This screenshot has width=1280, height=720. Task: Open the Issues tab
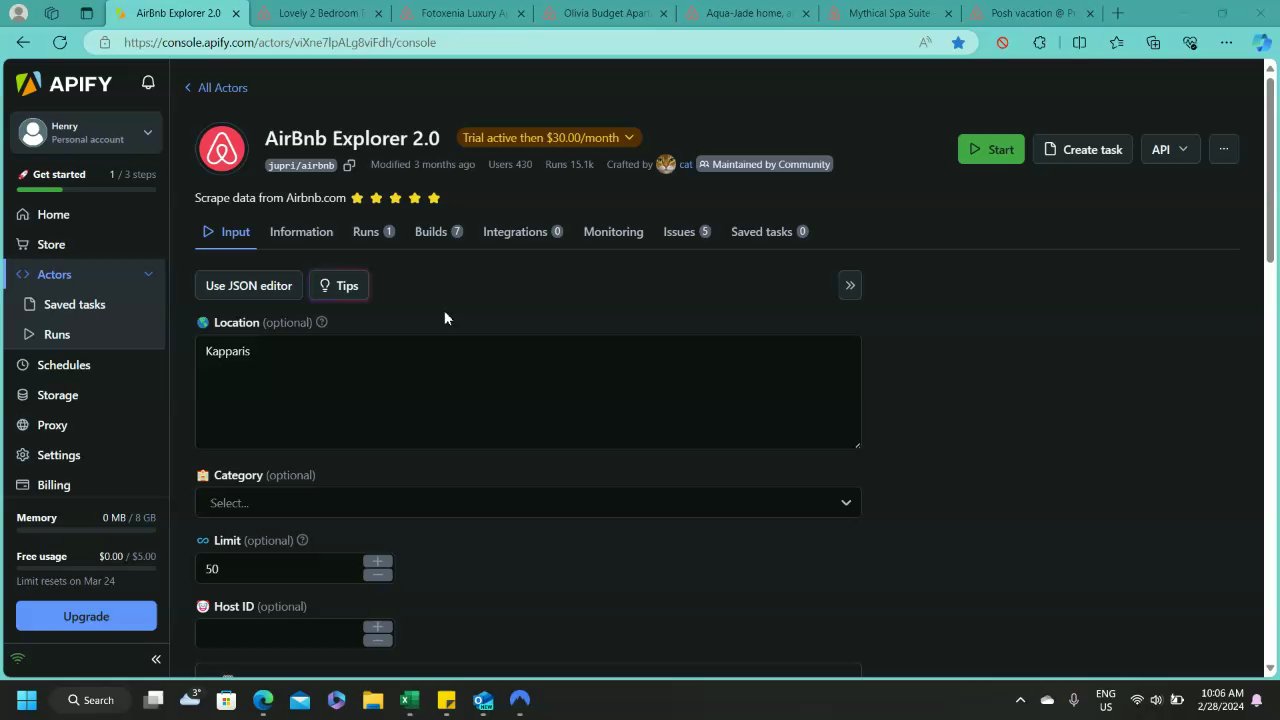[x=687, y=231]
